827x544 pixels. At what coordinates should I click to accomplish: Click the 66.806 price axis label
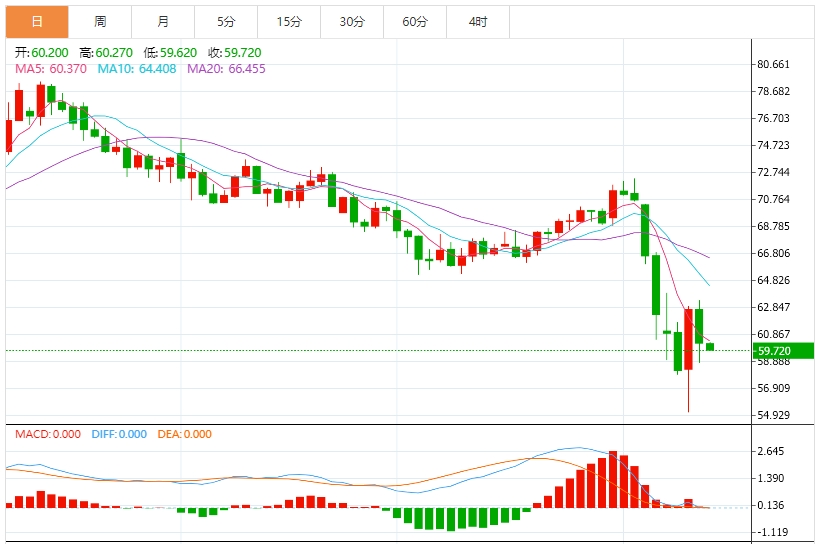point(773,253)
